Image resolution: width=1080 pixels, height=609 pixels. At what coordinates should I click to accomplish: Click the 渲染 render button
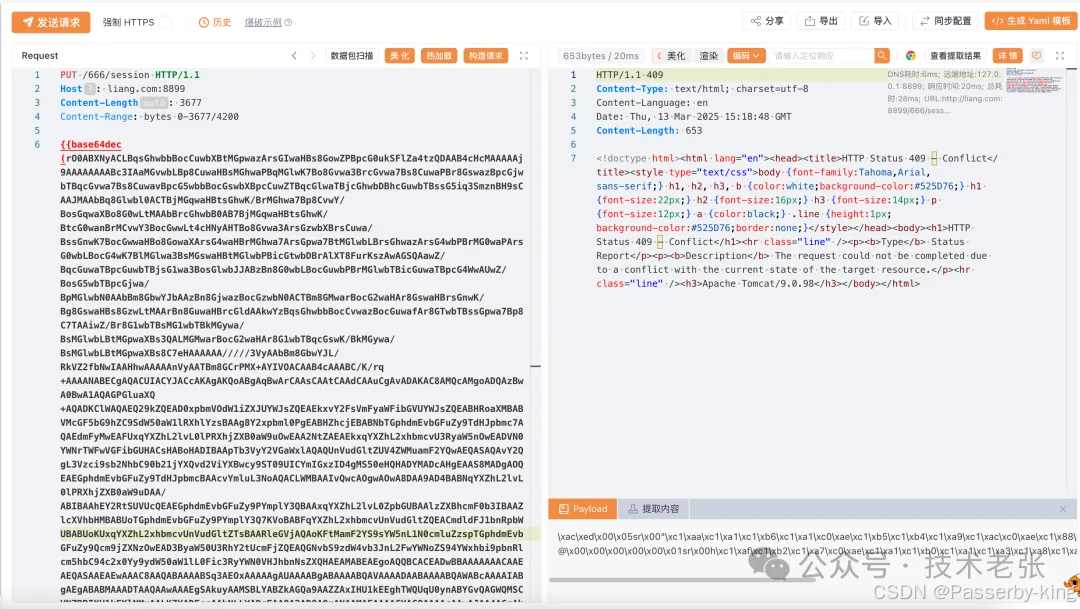click(709, 56)
